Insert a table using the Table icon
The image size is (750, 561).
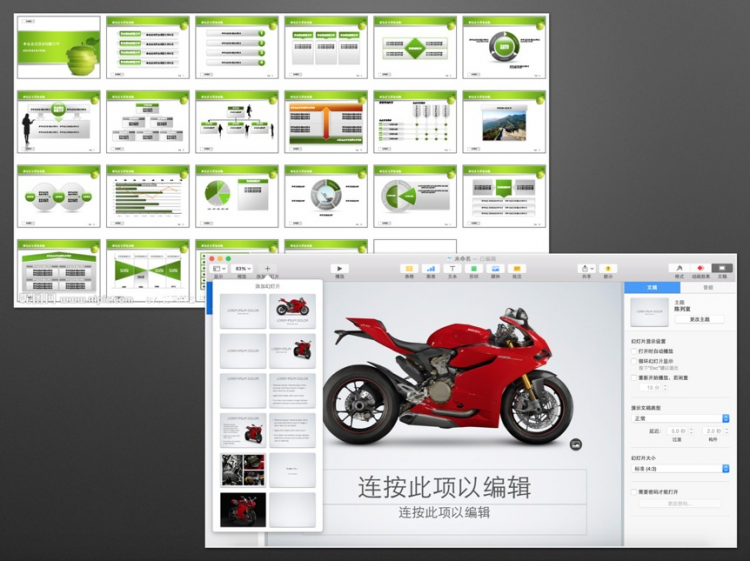(x=409, y=269)
